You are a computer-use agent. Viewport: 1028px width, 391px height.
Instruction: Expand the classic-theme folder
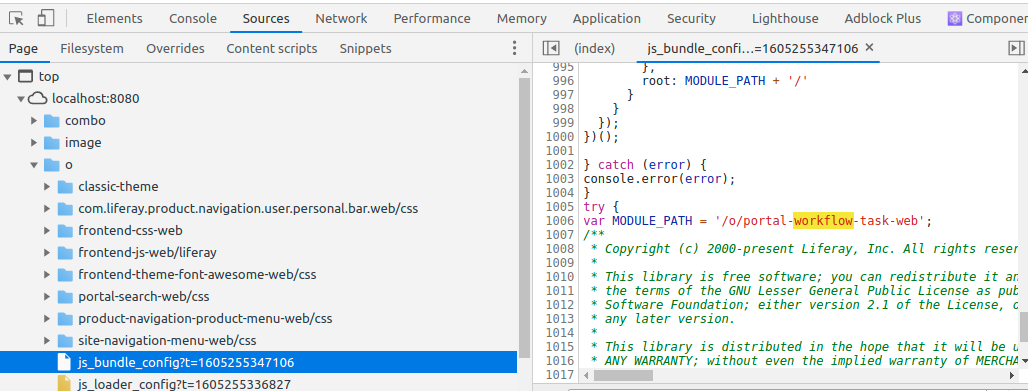pos(47,186)
